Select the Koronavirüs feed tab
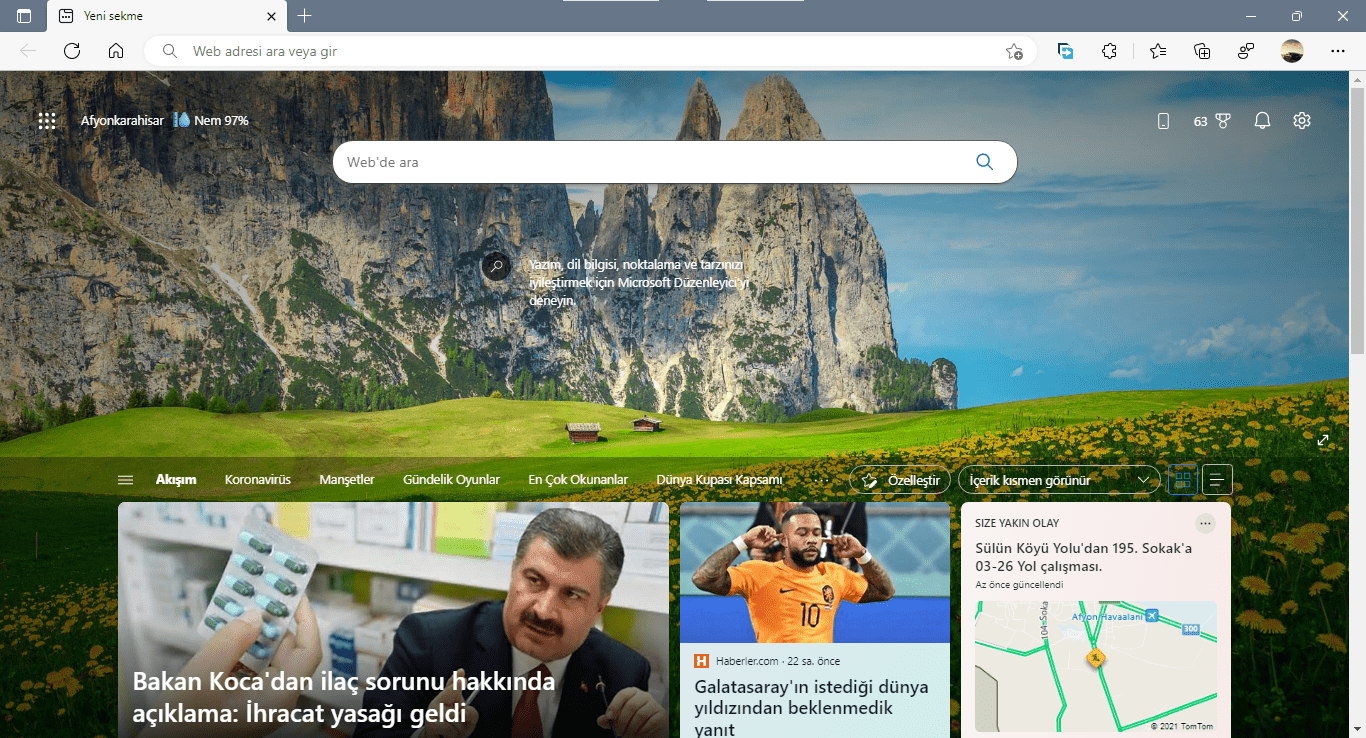Image resolution: width=1366 pixels, height=738 pixels. (x=257, y=480)
